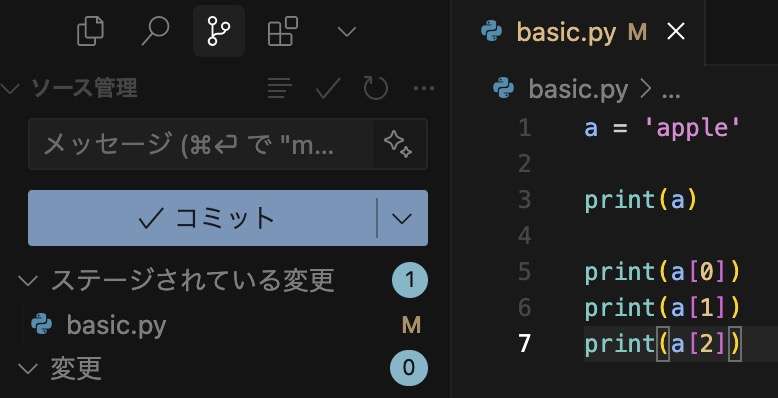Switch to the basic.py editor tab
This screenshot has height=398, width=778.
pyautogui.click(x=565, y=32)
